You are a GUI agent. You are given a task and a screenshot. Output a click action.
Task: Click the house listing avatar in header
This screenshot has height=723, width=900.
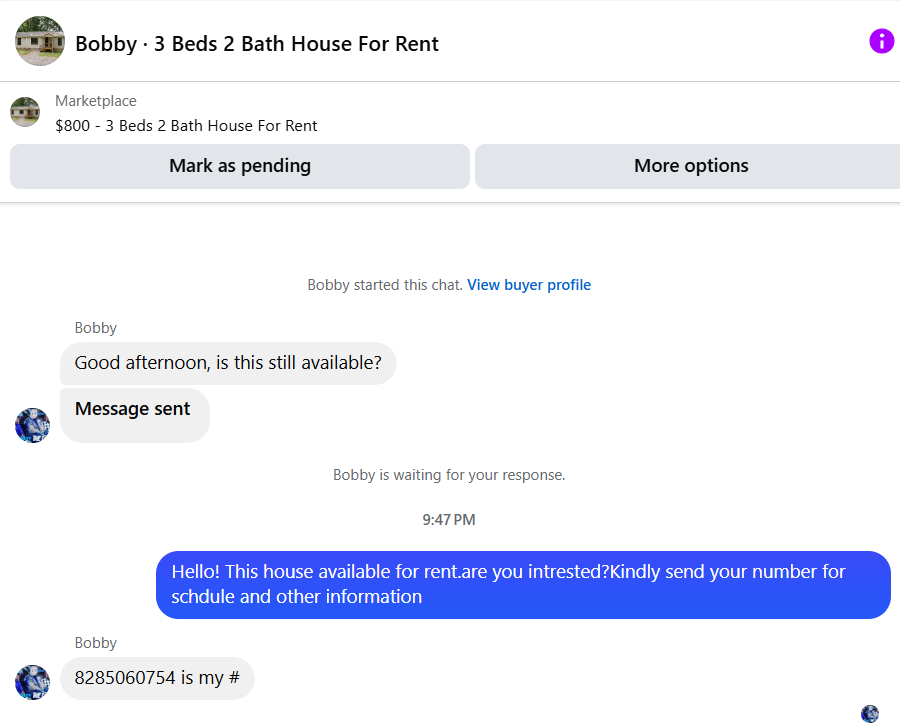(x=40, y=41)
